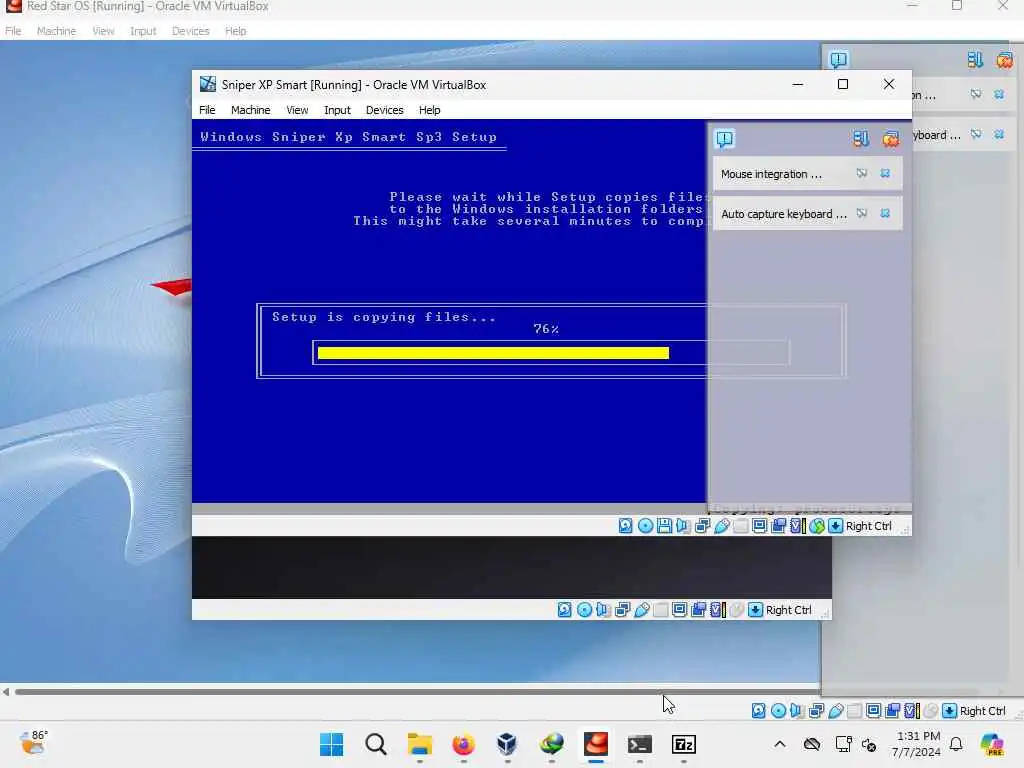Click keep finished progresses icon in Sniper XP notification panel
The width and height of the screenshot is (1024, 768).
(x=861, y=138)
